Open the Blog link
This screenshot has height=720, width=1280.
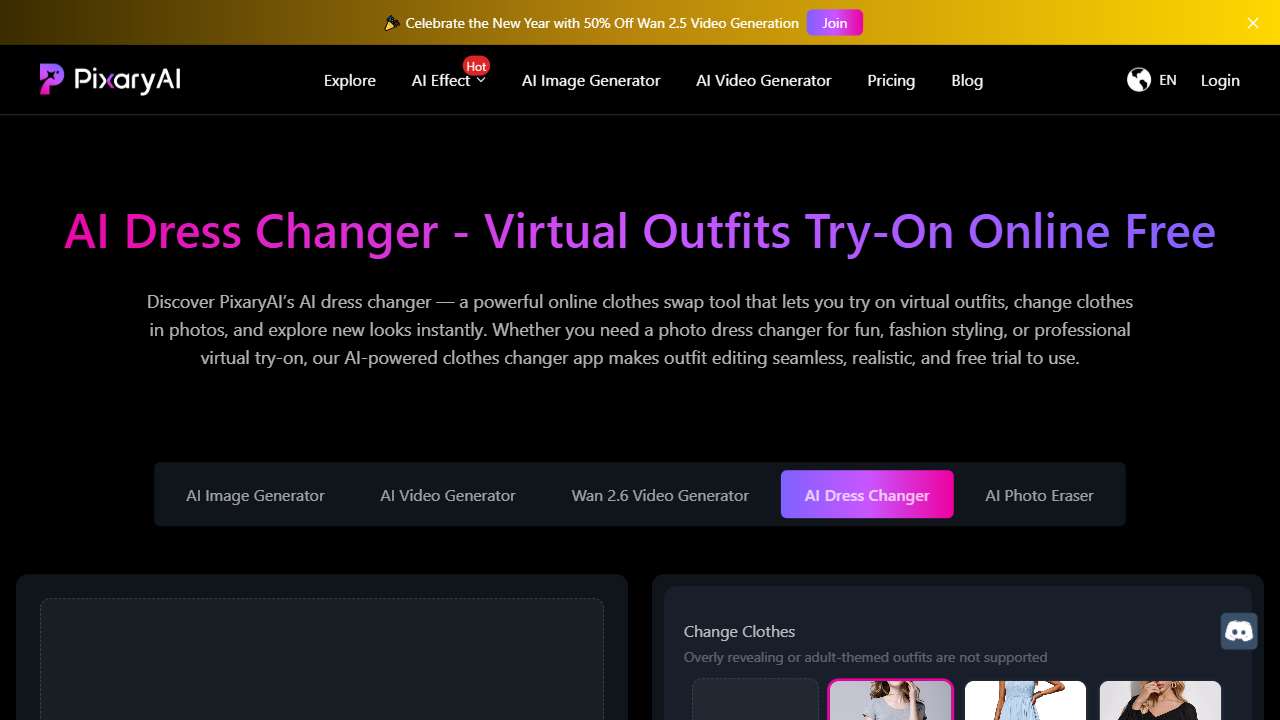[967, 81]
